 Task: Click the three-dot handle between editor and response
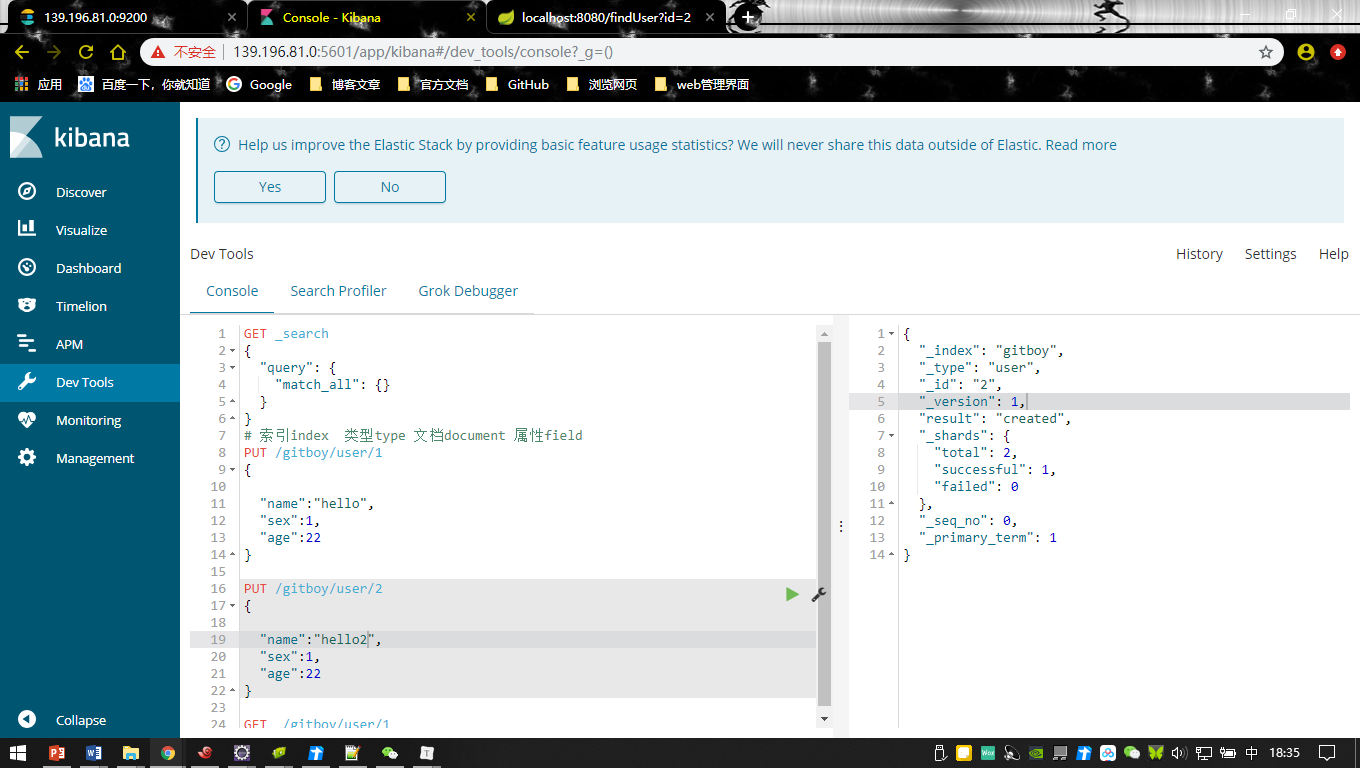[840, 525]
